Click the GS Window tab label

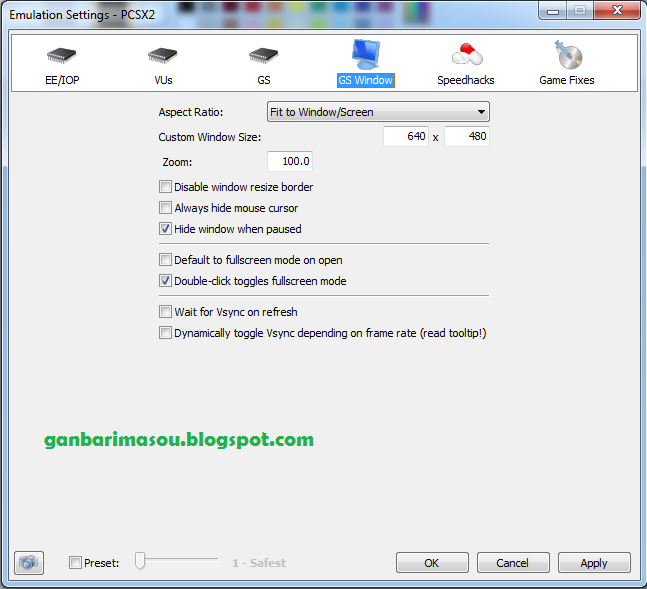click(x=366, y=80)
